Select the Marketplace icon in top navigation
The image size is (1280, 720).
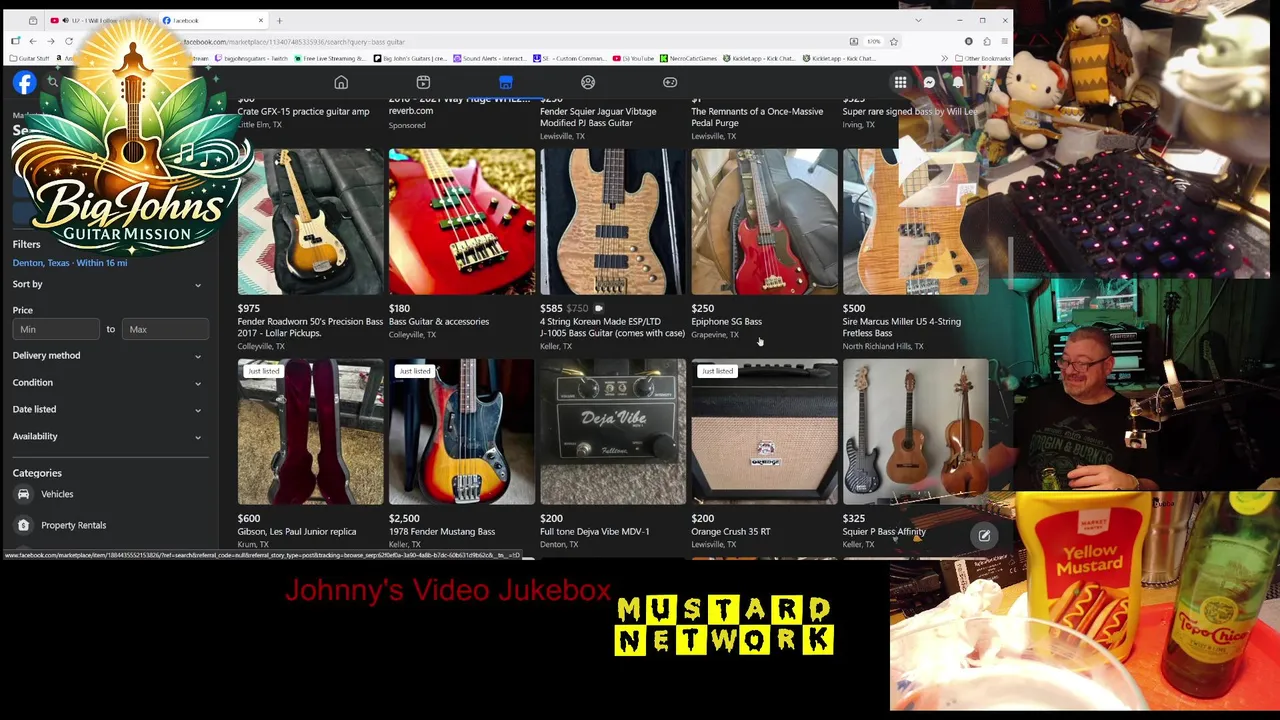coord(506,83)
